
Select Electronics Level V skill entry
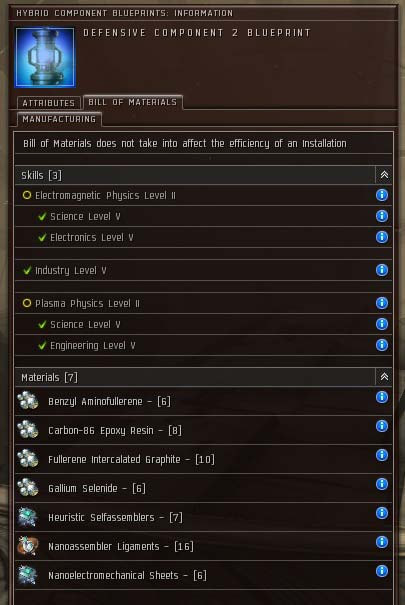point(203,237)
